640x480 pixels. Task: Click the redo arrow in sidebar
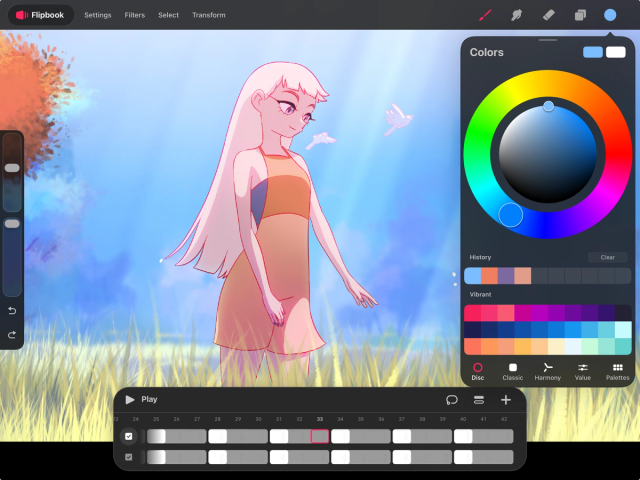coord(12,335)
